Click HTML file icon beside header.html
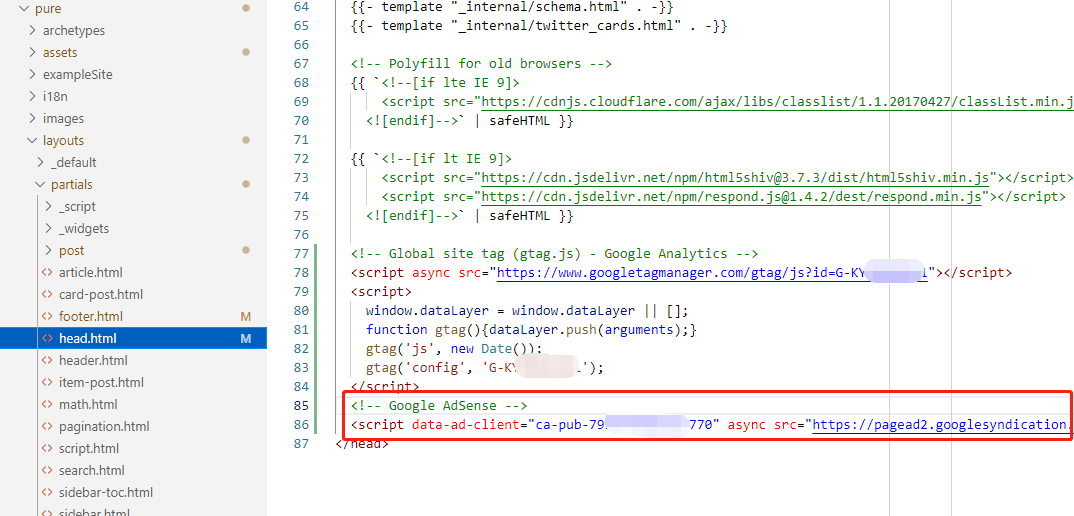This screenshot has height=516, width=1074. [x=47, y=360]
